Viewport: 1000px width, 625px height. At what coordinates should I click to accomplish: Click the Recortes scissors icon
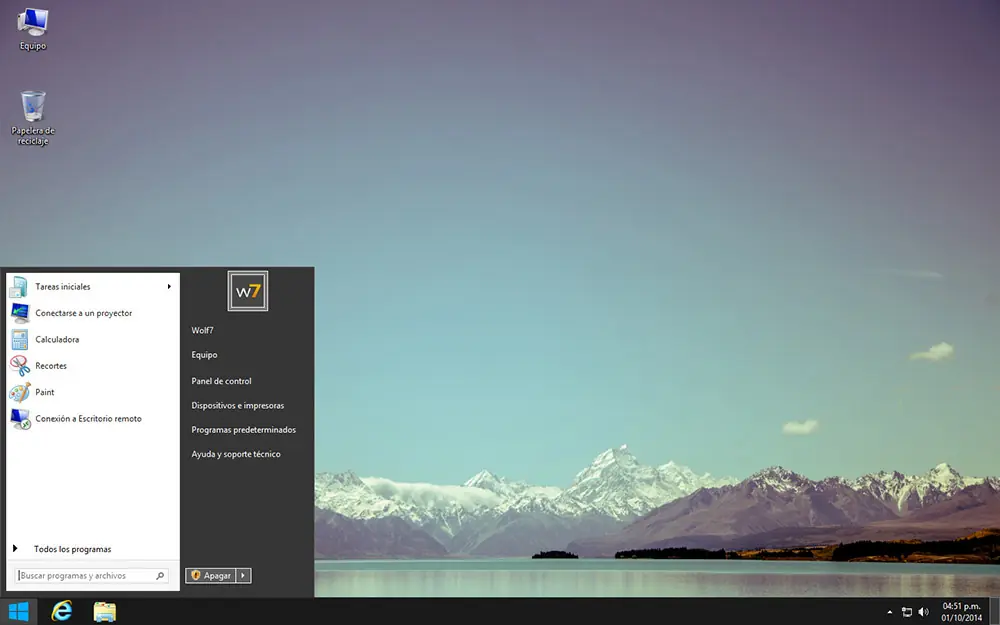[x=19, y=366]
